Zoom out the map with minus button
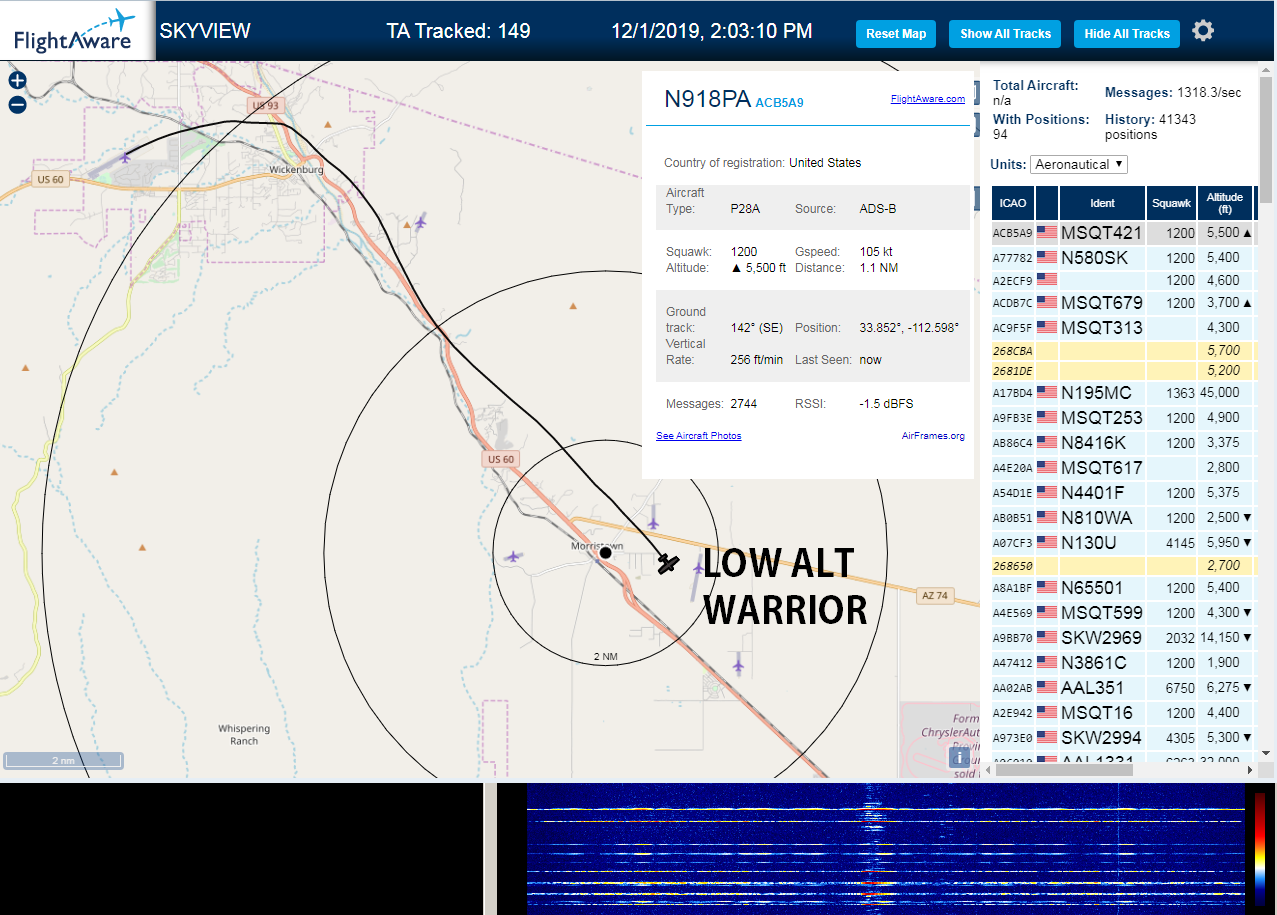Viewport: 1277px width, 915px height. click(17, 105)
